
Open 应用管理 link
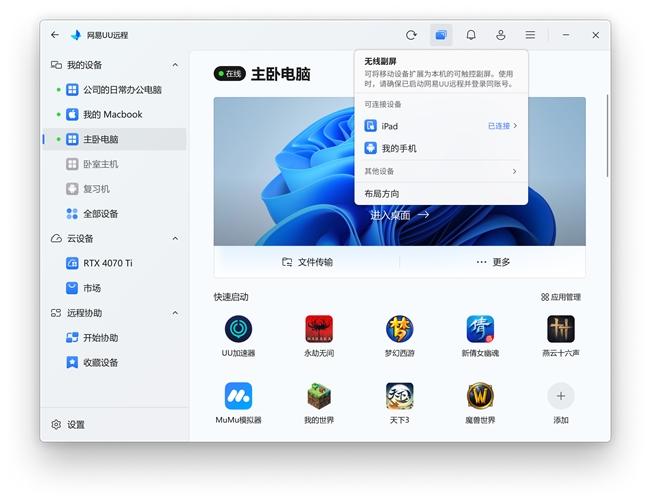click(x=560, y=297)
